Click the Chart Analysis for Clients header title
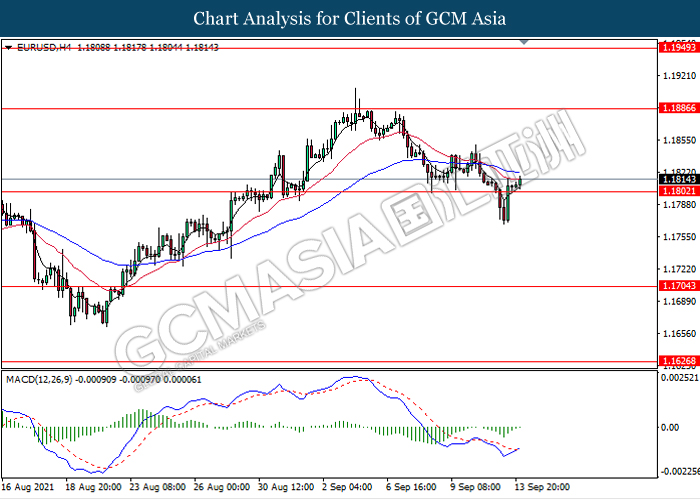Viewport: 700px width, 500px height. (x=350, y=19)
